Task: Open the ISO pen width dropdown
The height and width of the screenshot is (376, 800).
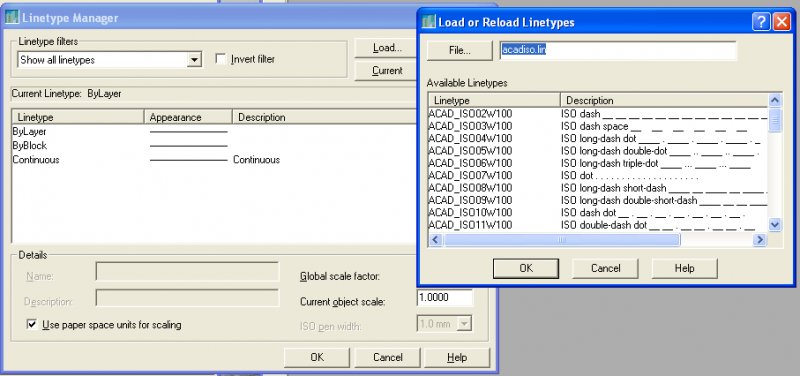Action: click(464, 323)
